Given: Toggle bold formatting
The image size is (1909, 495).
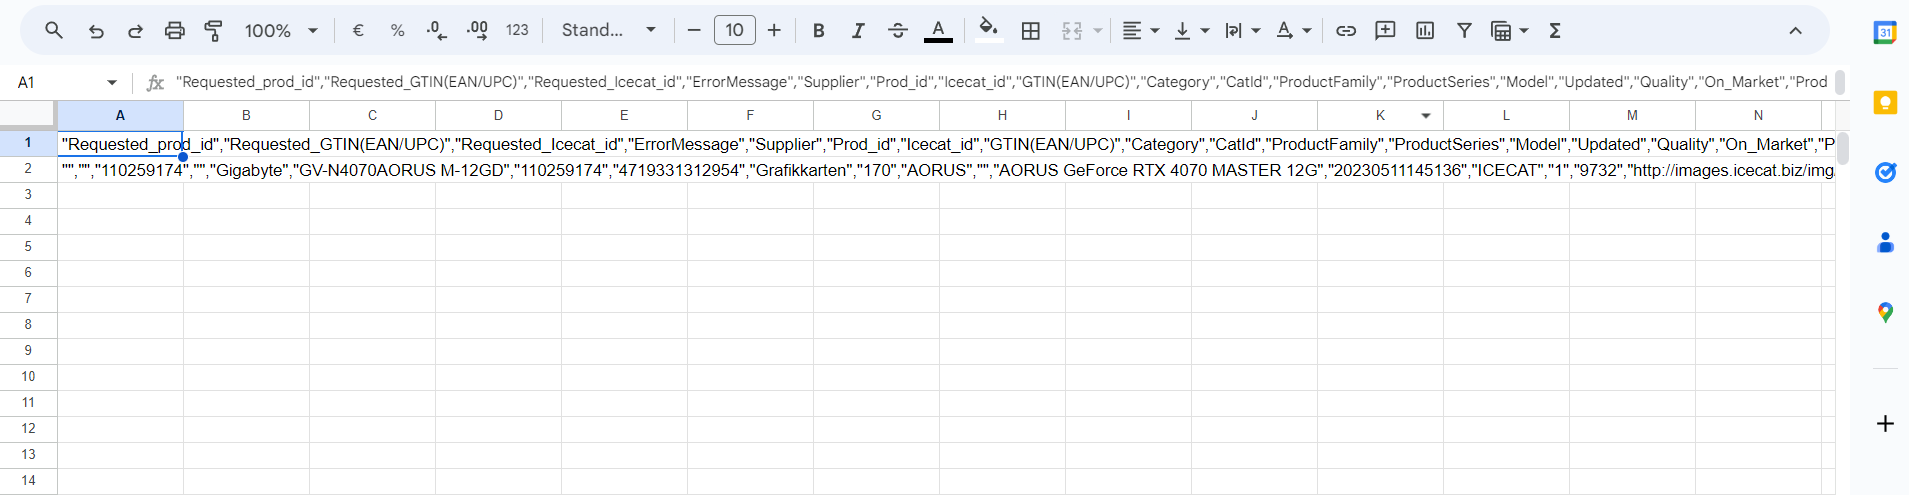Looking at the screenshot, I should pos(819,31).
